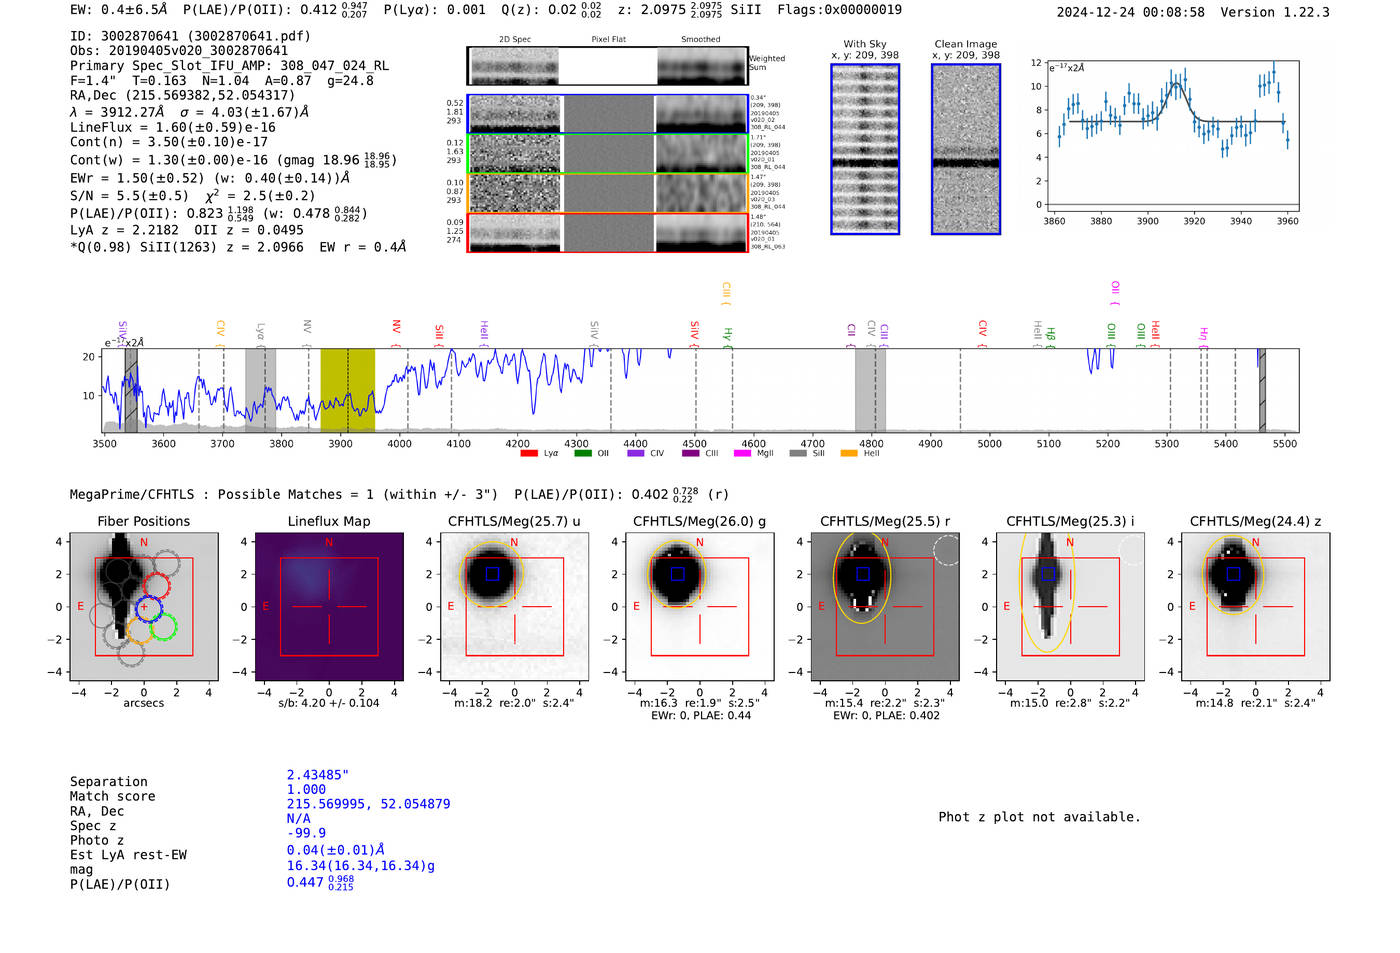Click the 2024-12-24 00:08:58 timestamp
Viewport: 1400px width, 953px height.
(x=1131, y=12)
